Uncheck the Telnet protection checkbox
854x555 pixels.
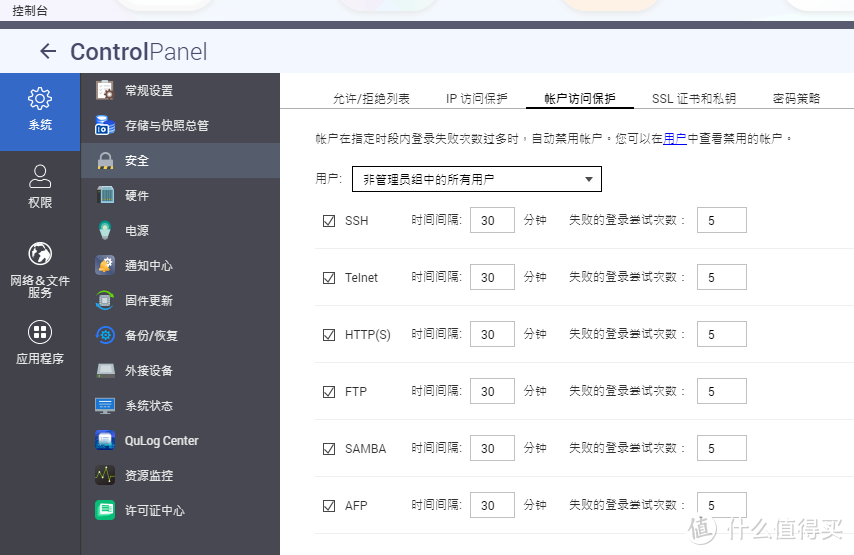click(329, 278)
